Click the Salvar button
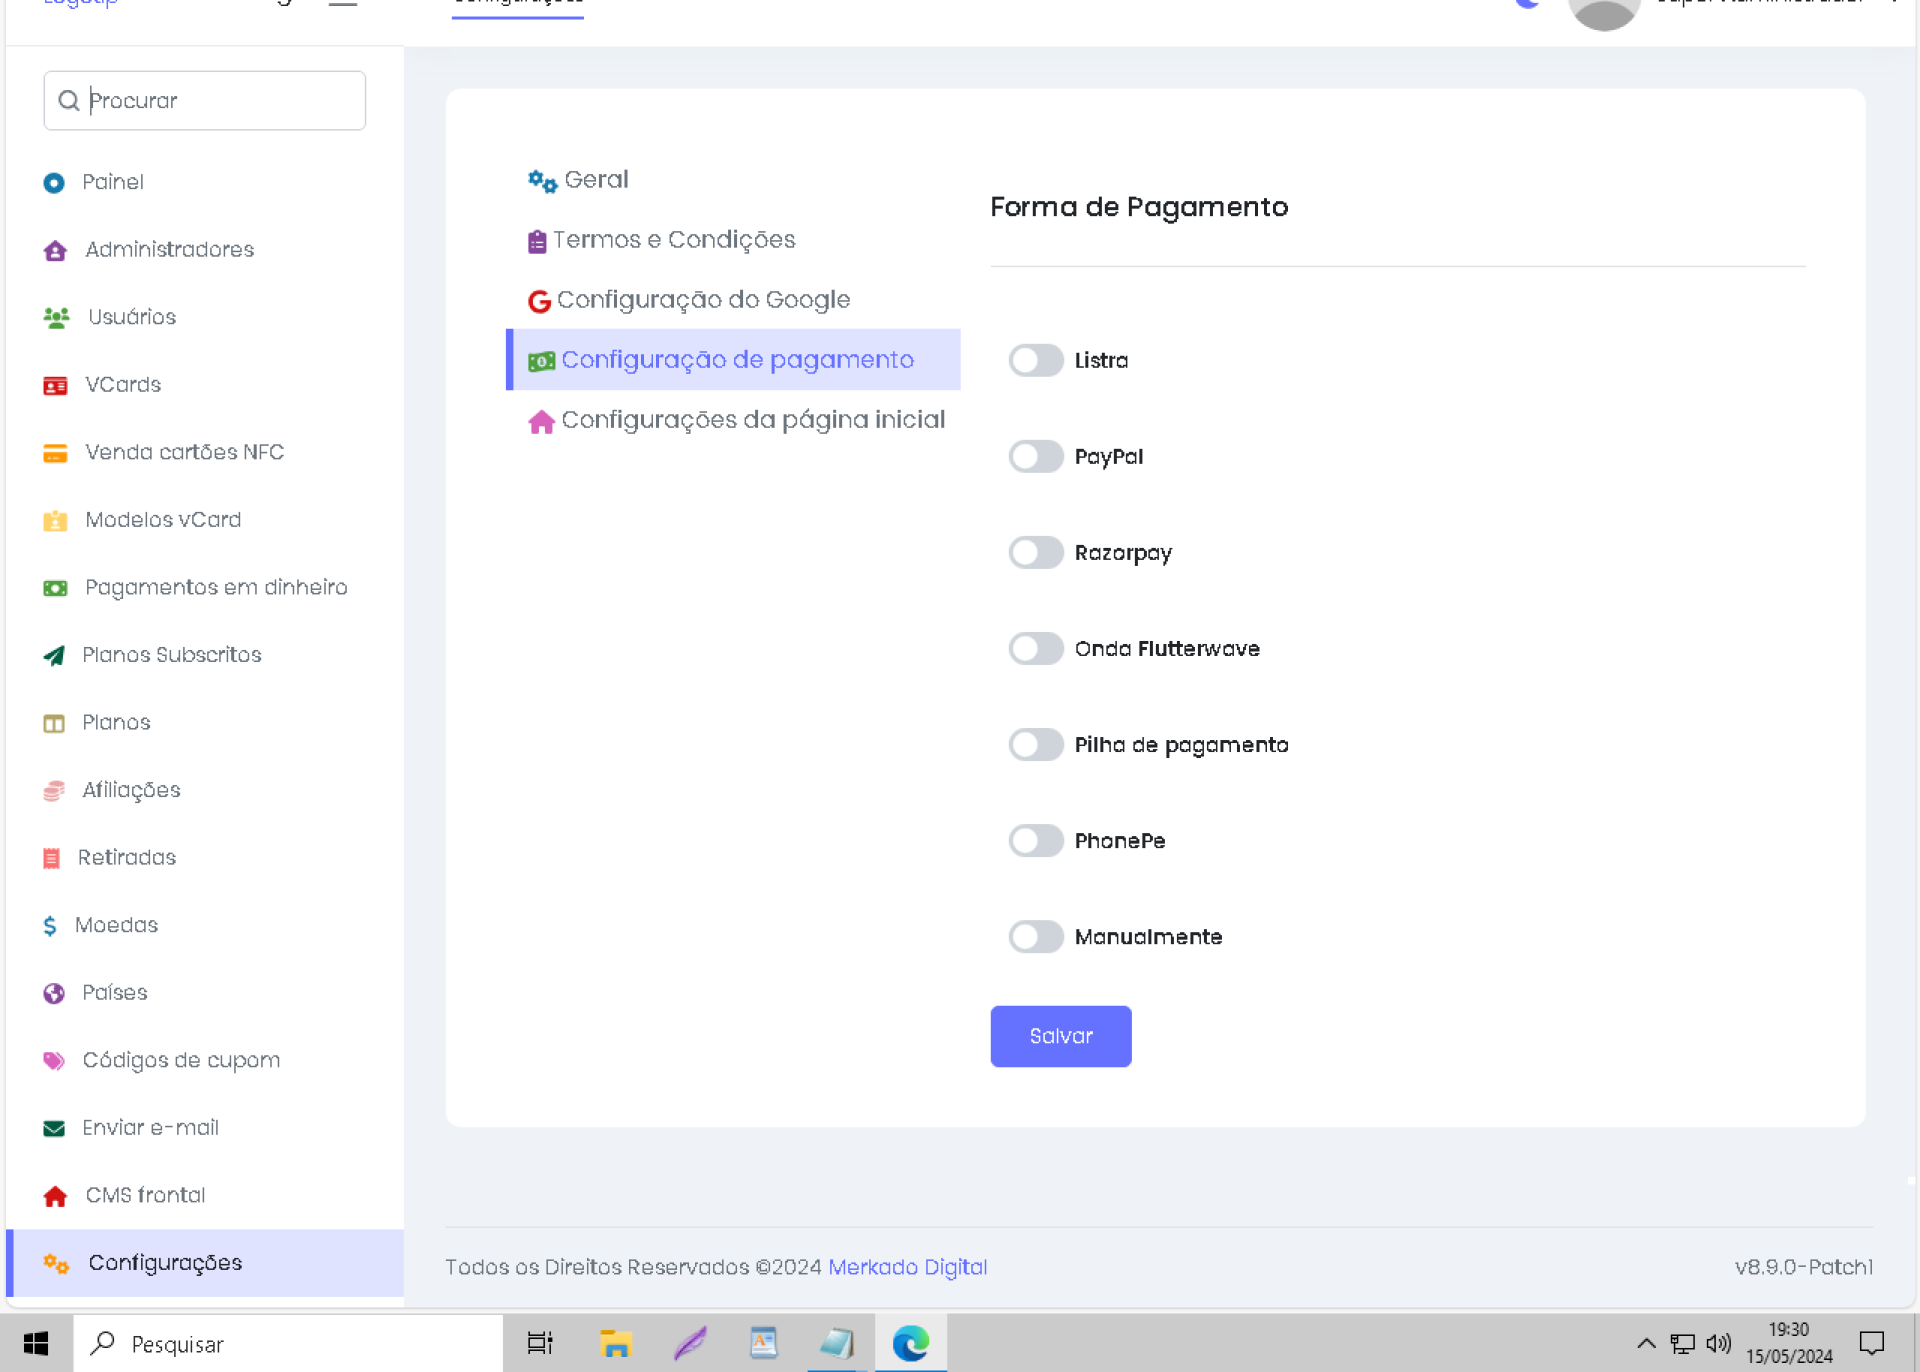The image size is (1920, 1372). 1060,1036
